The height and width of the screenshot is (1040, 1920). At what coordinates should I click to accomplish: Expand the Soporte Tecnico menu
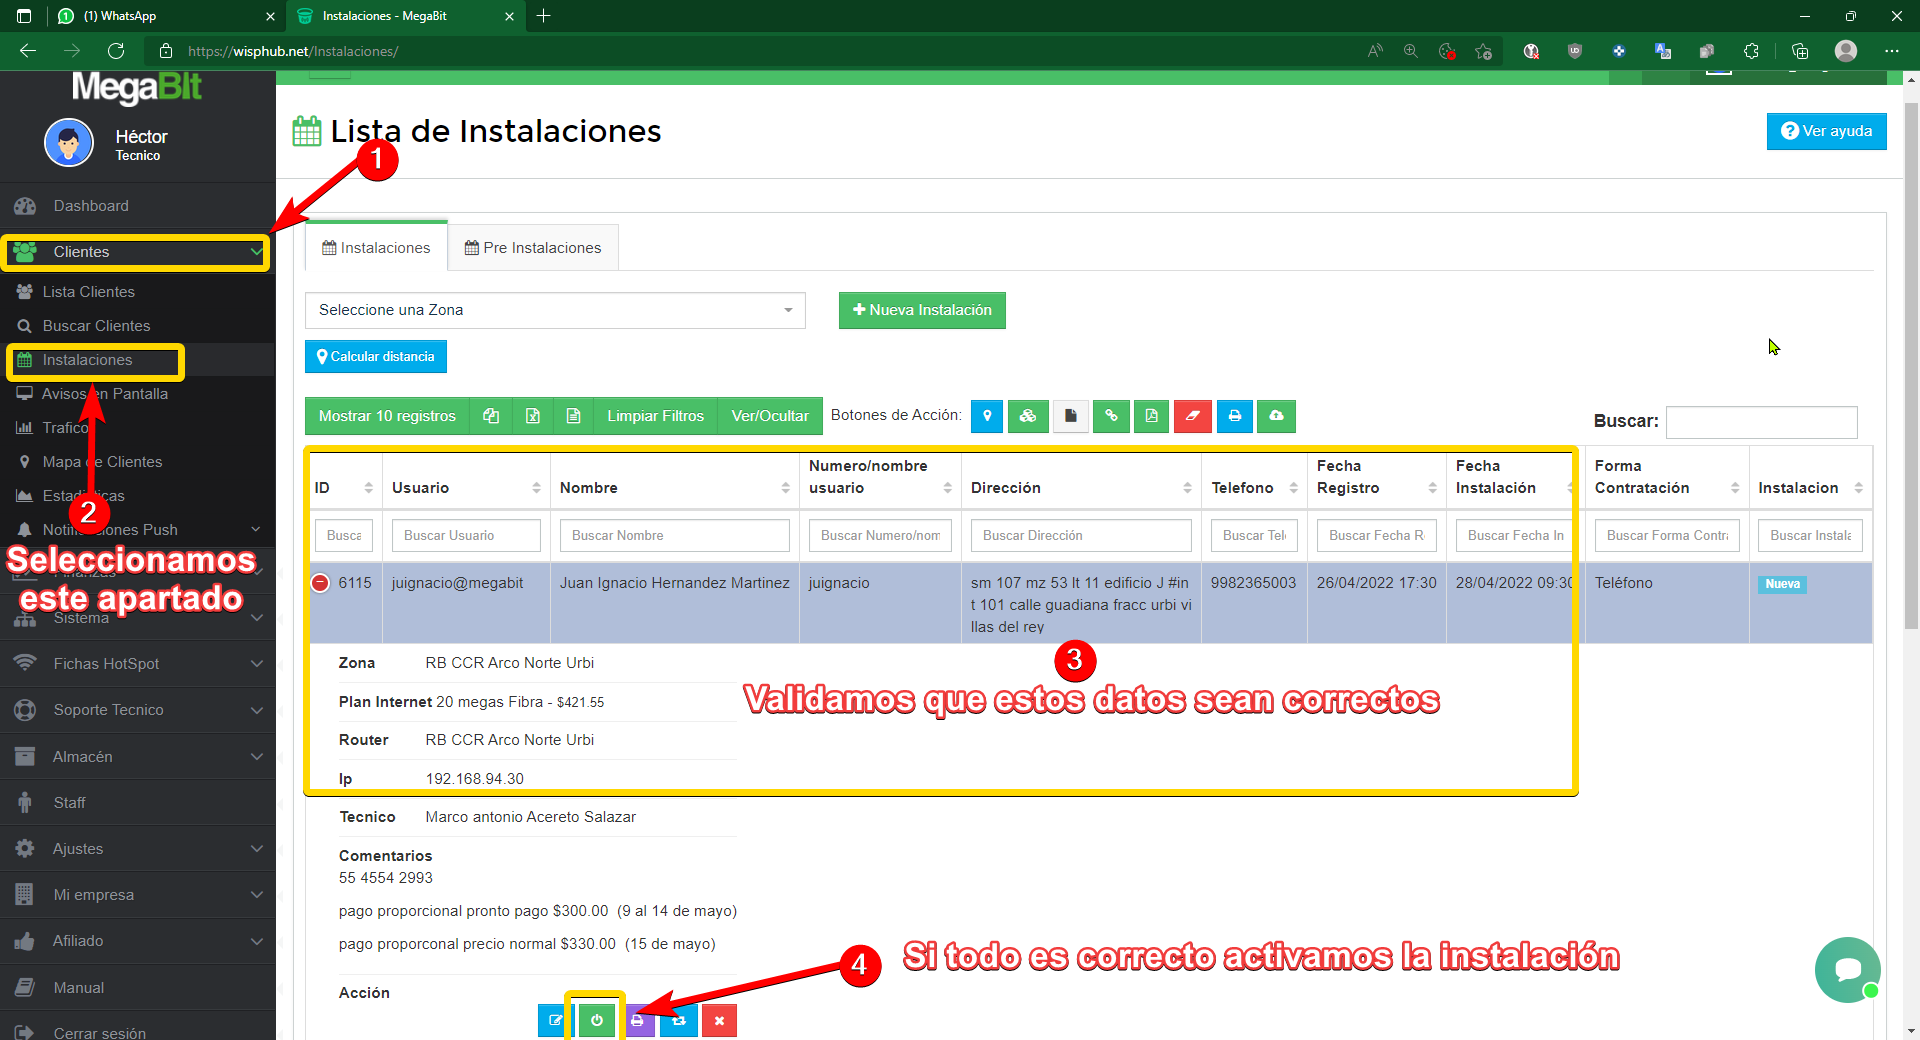(137, 710)
